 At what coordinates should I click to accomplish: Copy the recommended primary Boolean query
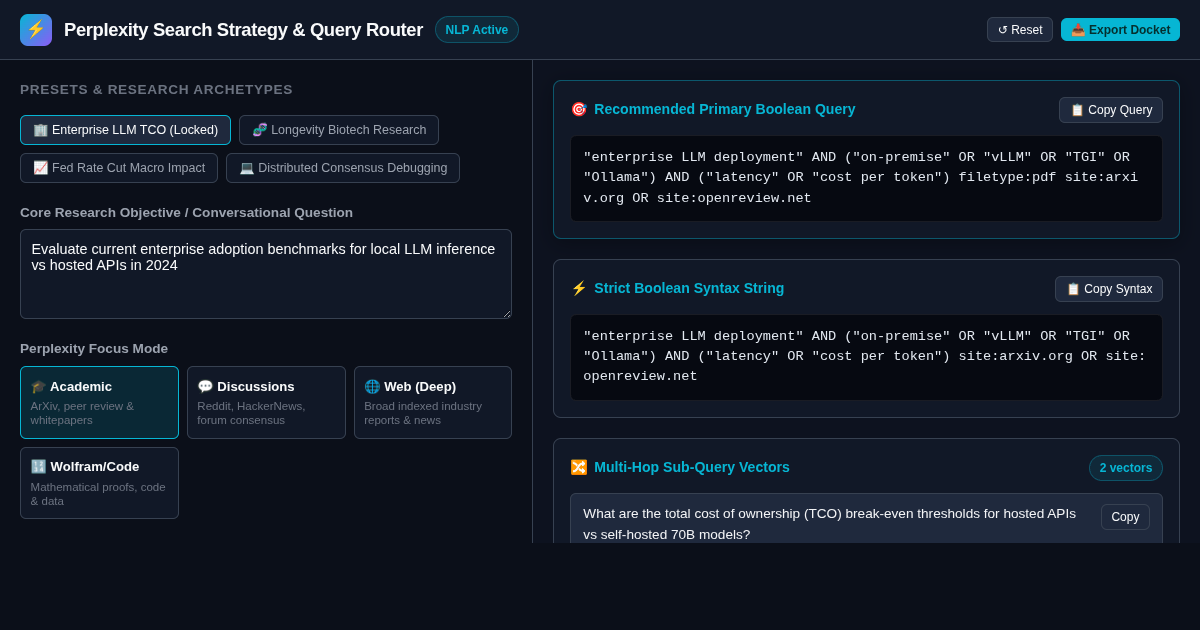1111,110
